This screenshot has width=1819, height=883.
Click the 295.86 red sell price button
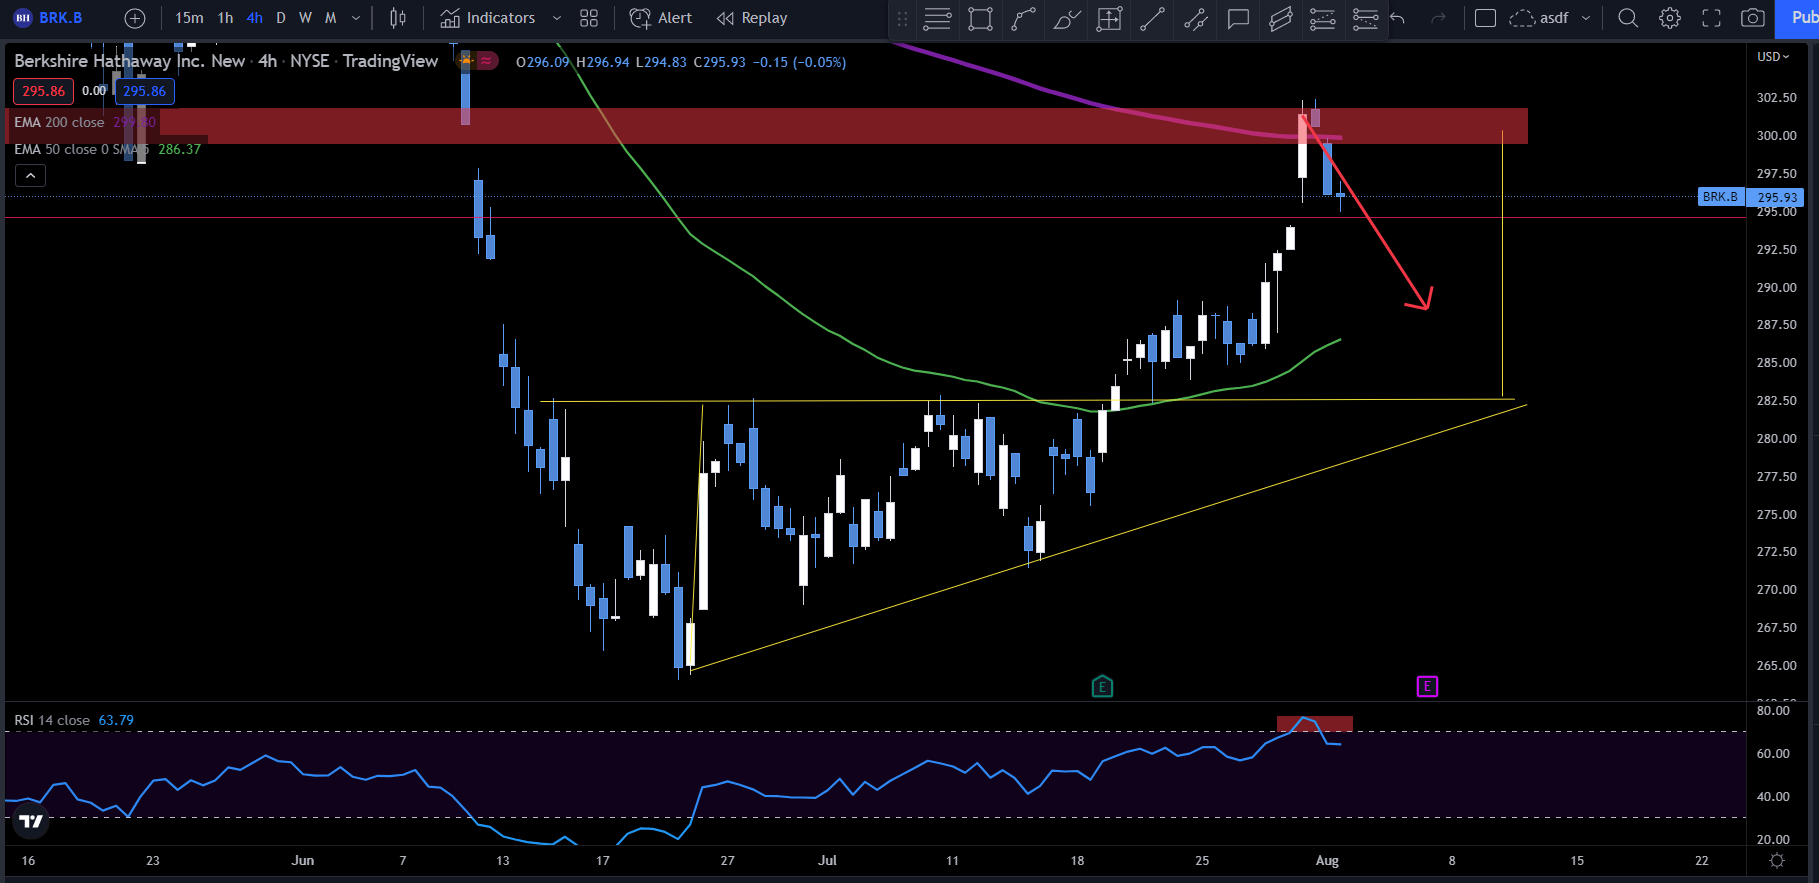43,91
